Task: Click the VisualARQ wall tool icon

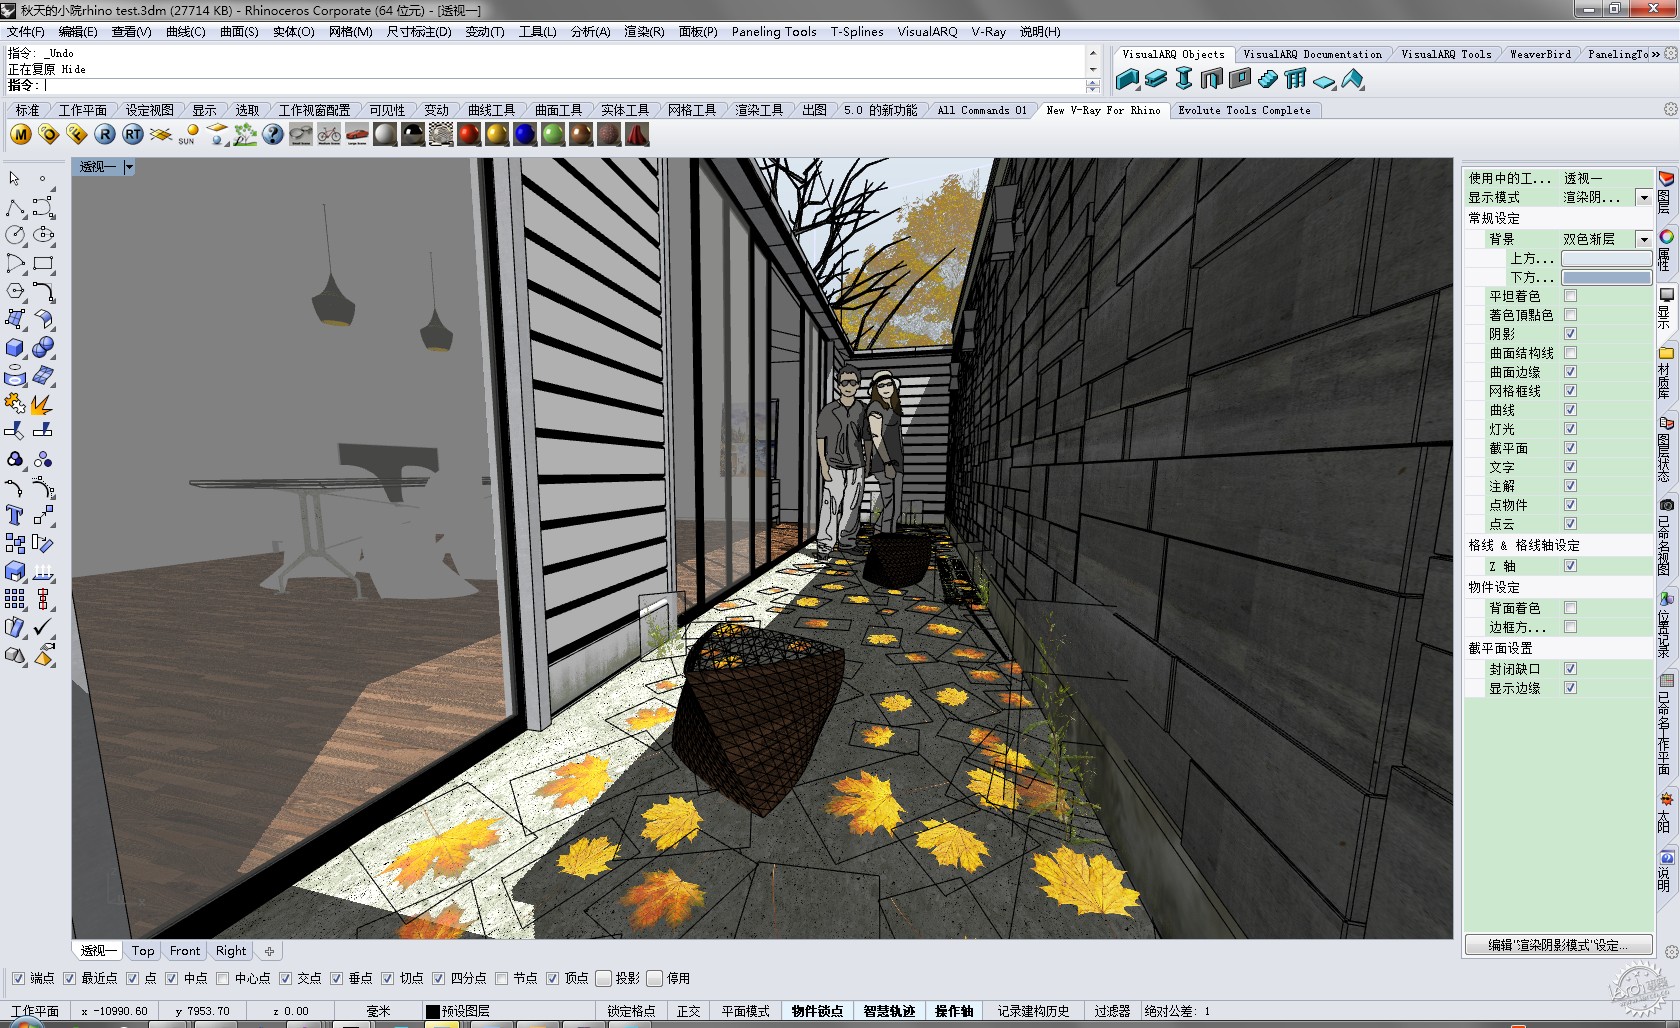Action: 1128,79
